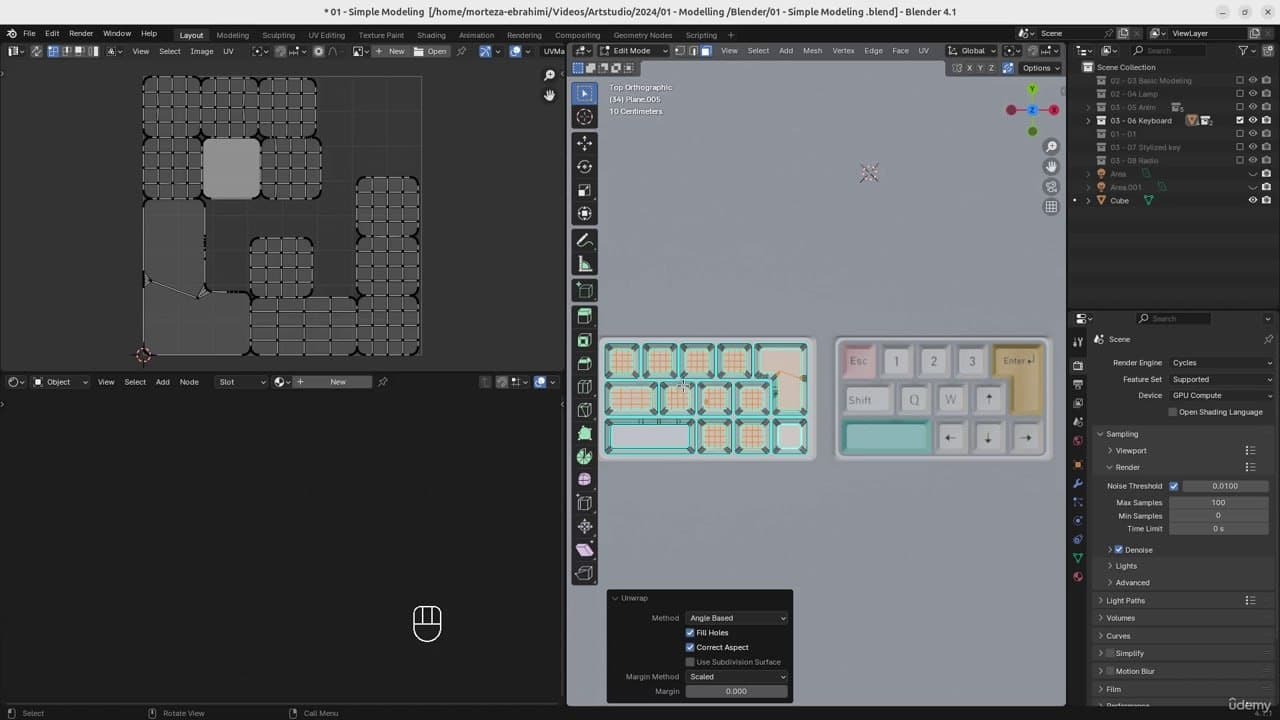Viewport: 1280px width, 720px height.
Task: Choose the Rotate tool in viewport toolbar
Action: coord(585,167)
